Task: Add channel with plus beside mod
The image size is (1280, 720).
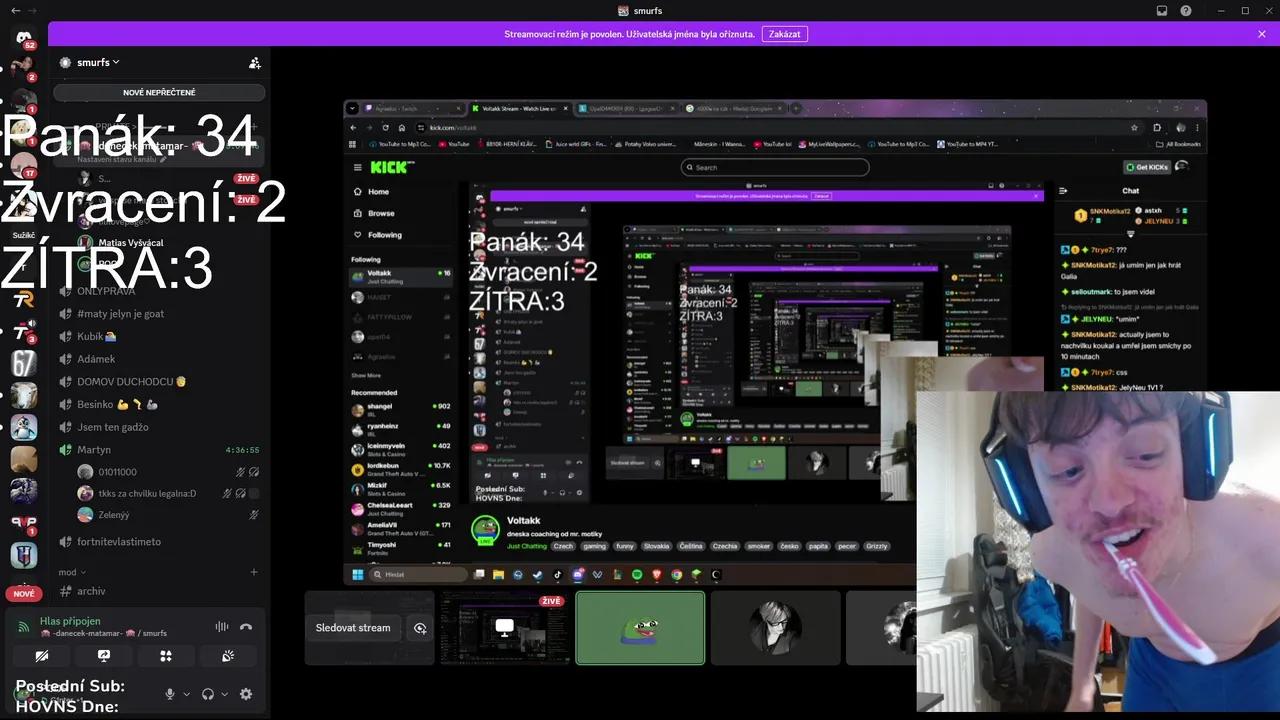Action: pos(254,572)
